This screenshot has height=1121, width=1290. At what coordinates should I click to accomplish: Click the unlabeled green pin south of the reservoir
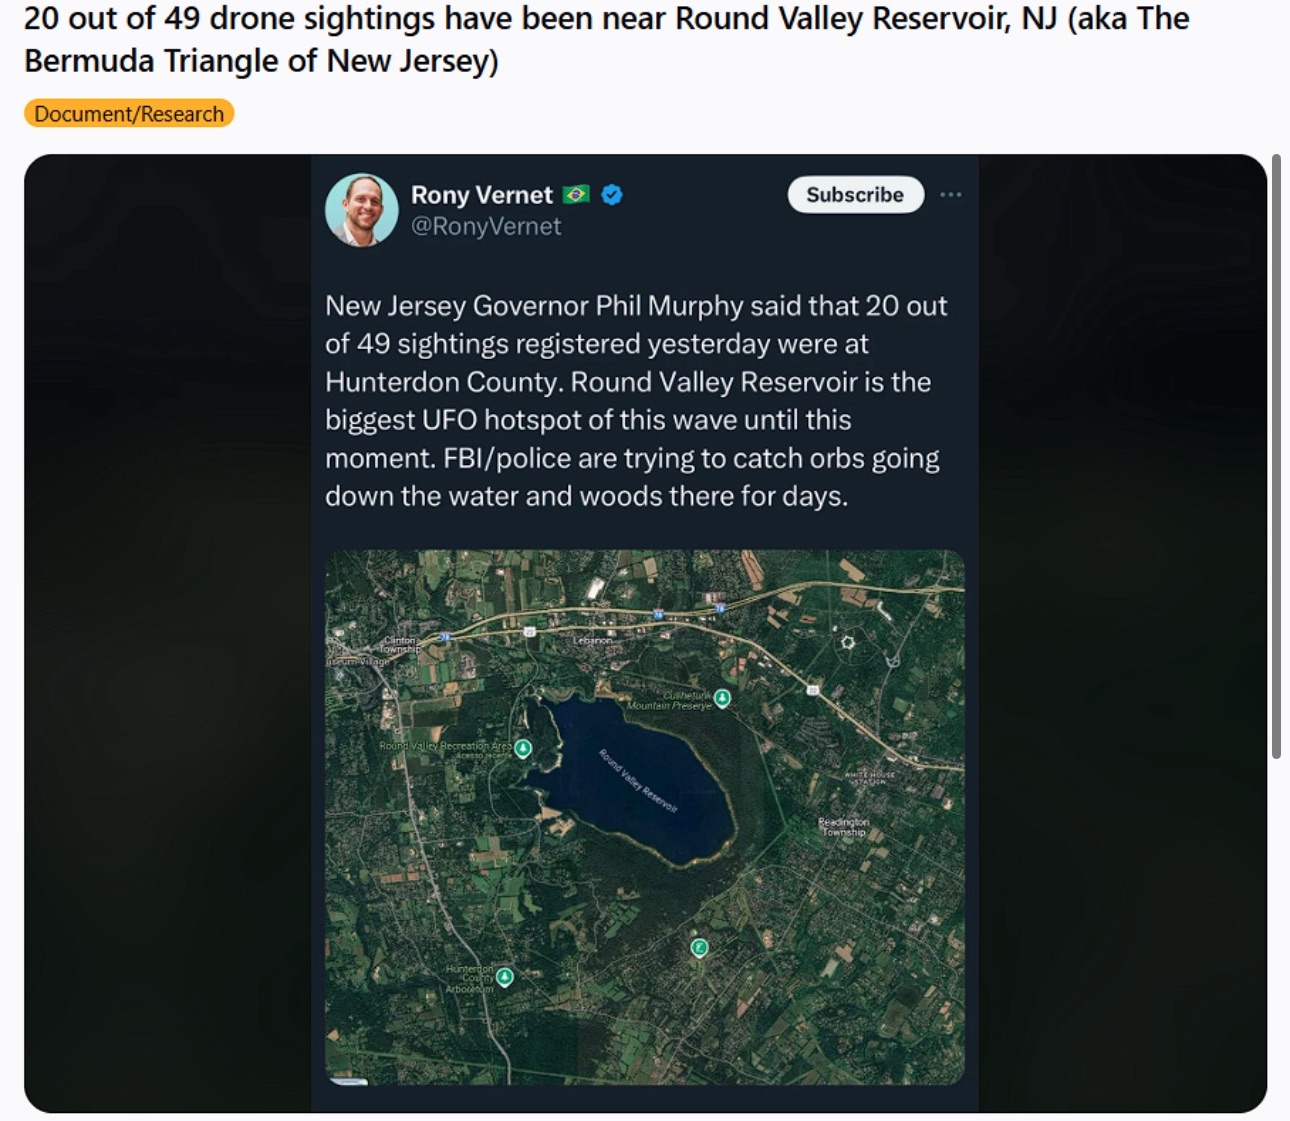[700, 948]
